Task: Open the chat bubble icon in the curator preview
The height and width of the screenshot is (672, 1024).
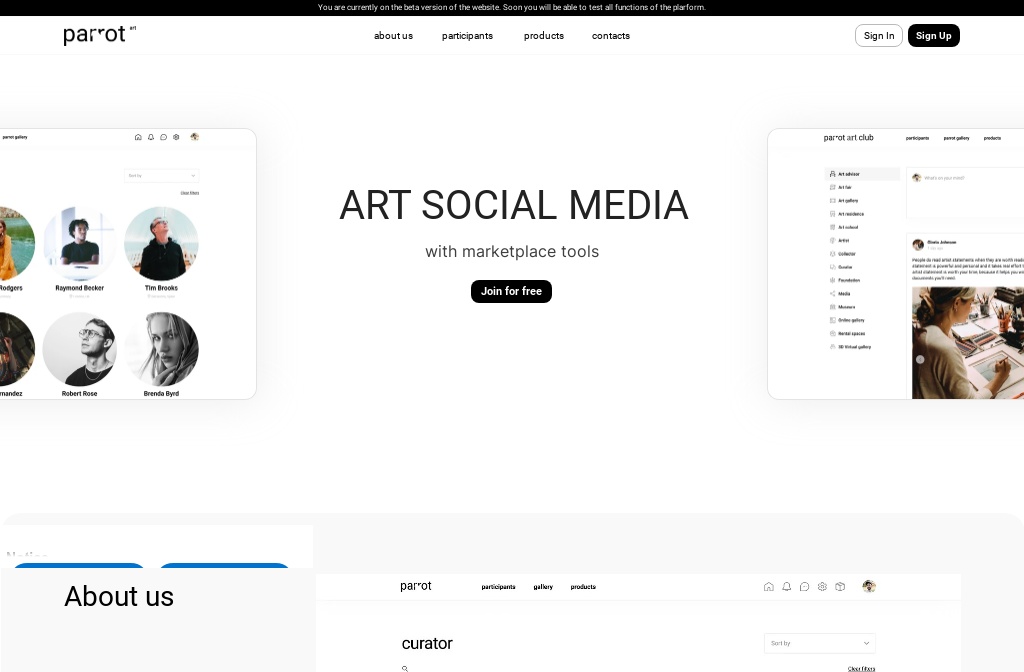Action: 804,587
